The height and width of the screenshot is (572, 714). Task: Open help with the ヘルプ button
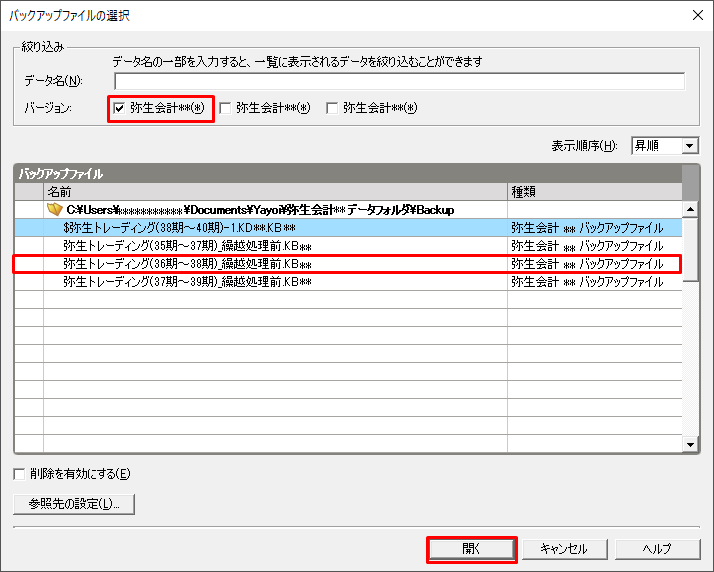pos(658,549)
